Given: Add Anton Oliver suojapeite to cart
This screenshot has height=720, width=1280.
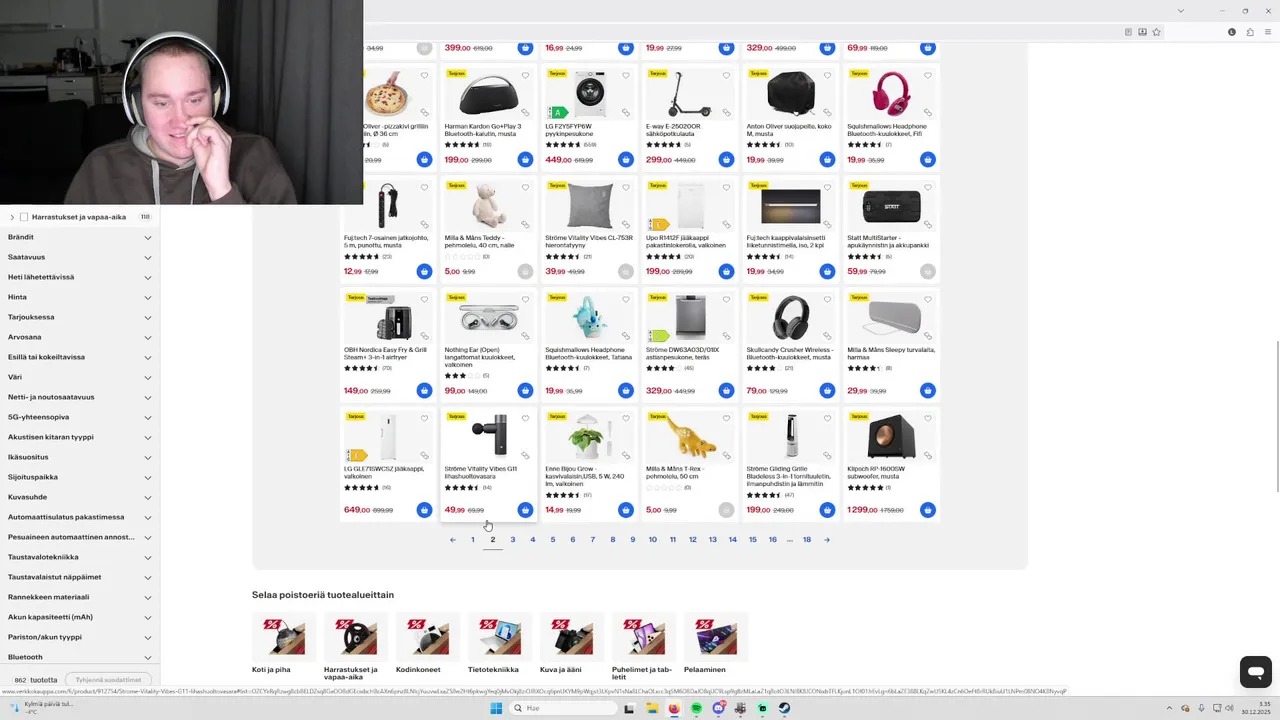Looking at the screenshot, I should (827, 160).
